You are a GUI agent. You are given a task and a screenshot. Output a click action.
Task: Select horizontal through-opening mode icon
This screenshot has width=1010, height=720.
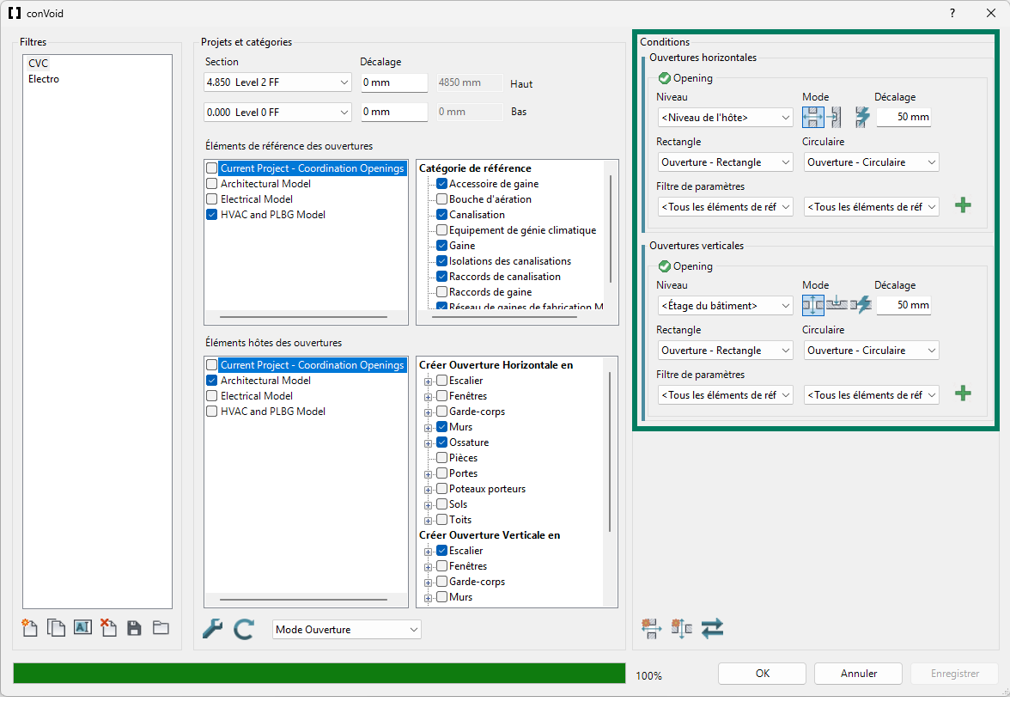click(x=813, y=117)
